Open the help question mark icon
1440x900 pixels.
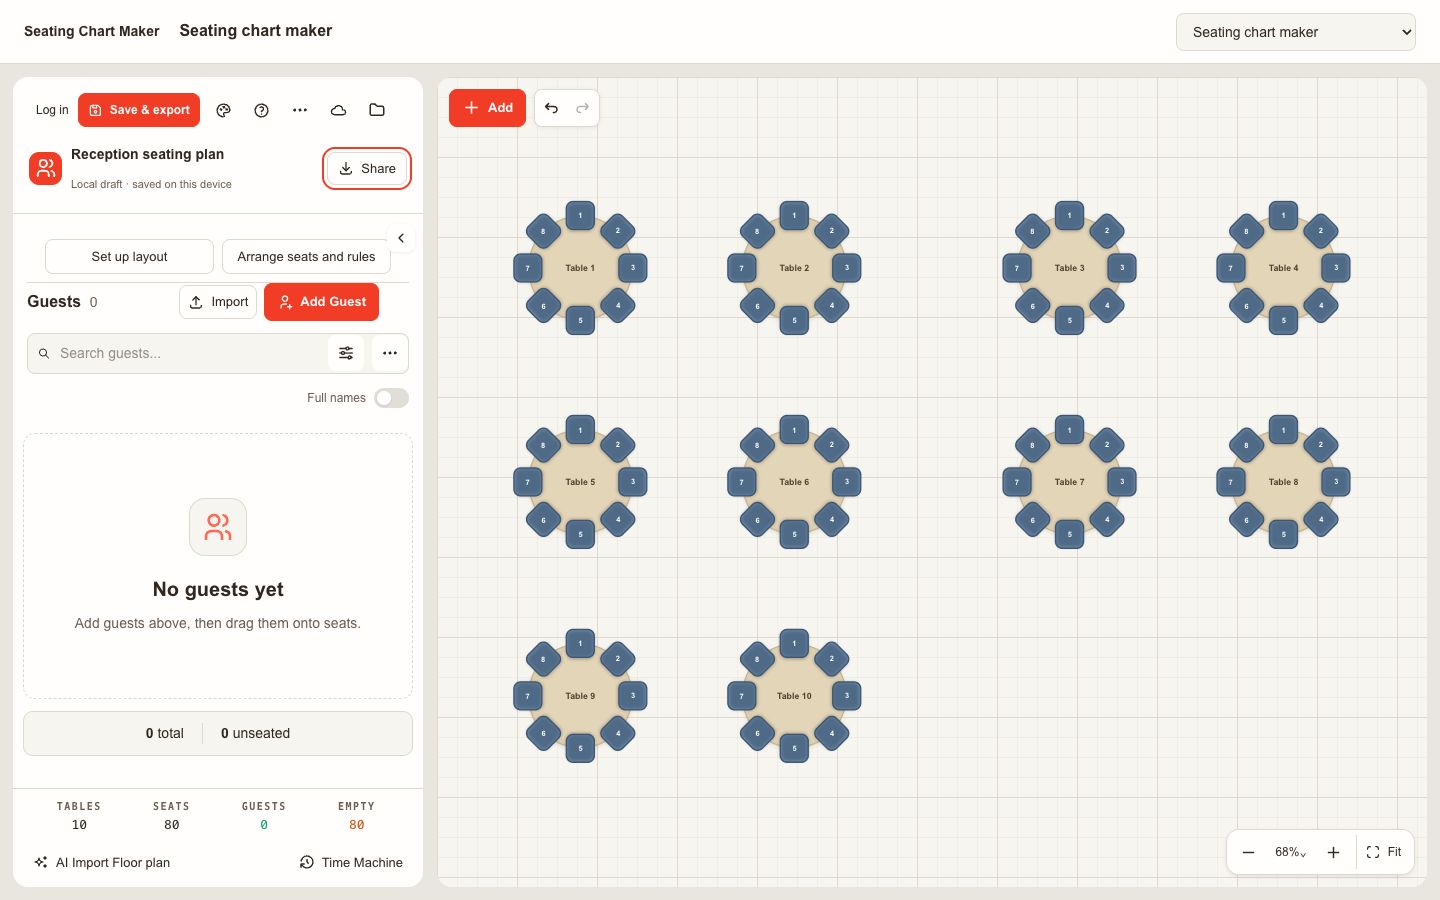(261, 110)
